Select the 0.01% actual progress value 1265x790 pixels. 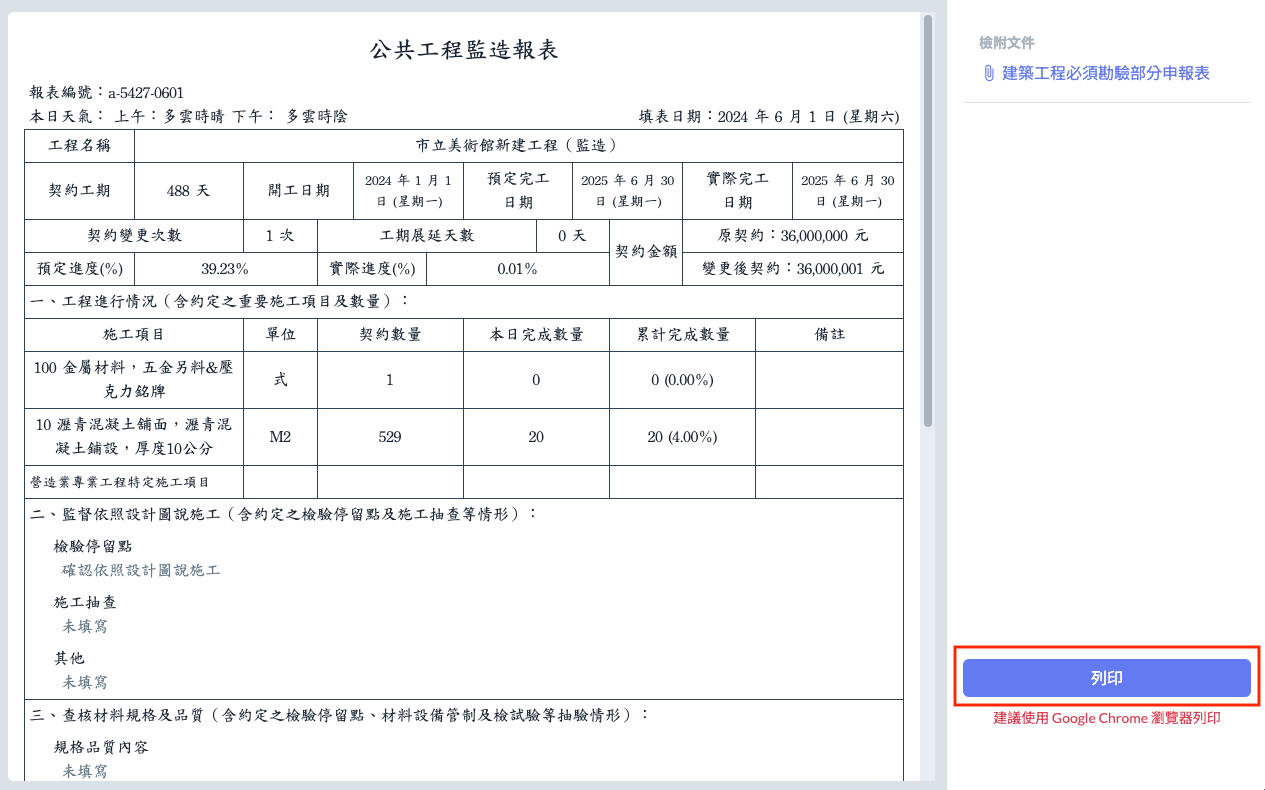517,269
